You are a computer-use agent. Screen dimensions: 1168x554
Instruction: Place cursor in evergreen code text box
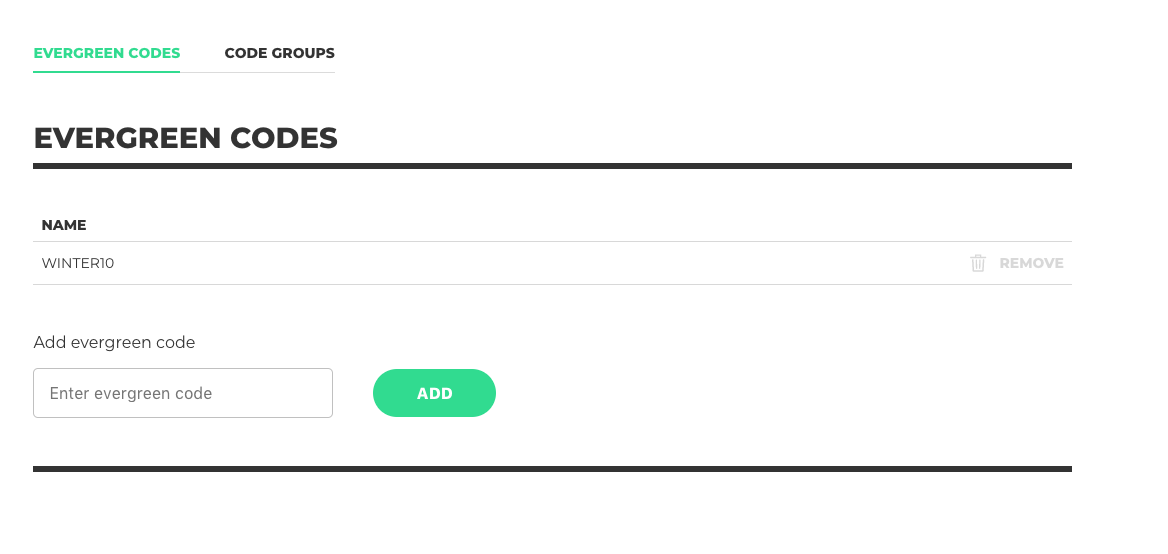182,393
